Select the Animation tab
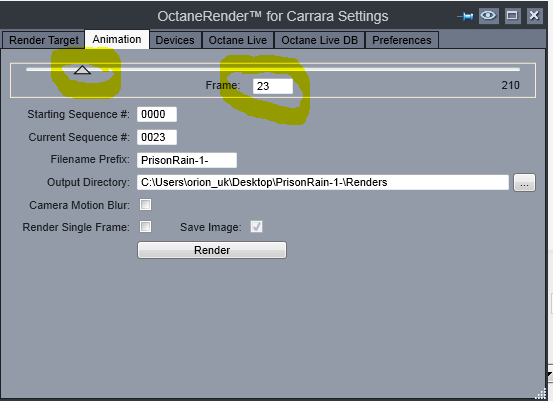 coord(117,39)
